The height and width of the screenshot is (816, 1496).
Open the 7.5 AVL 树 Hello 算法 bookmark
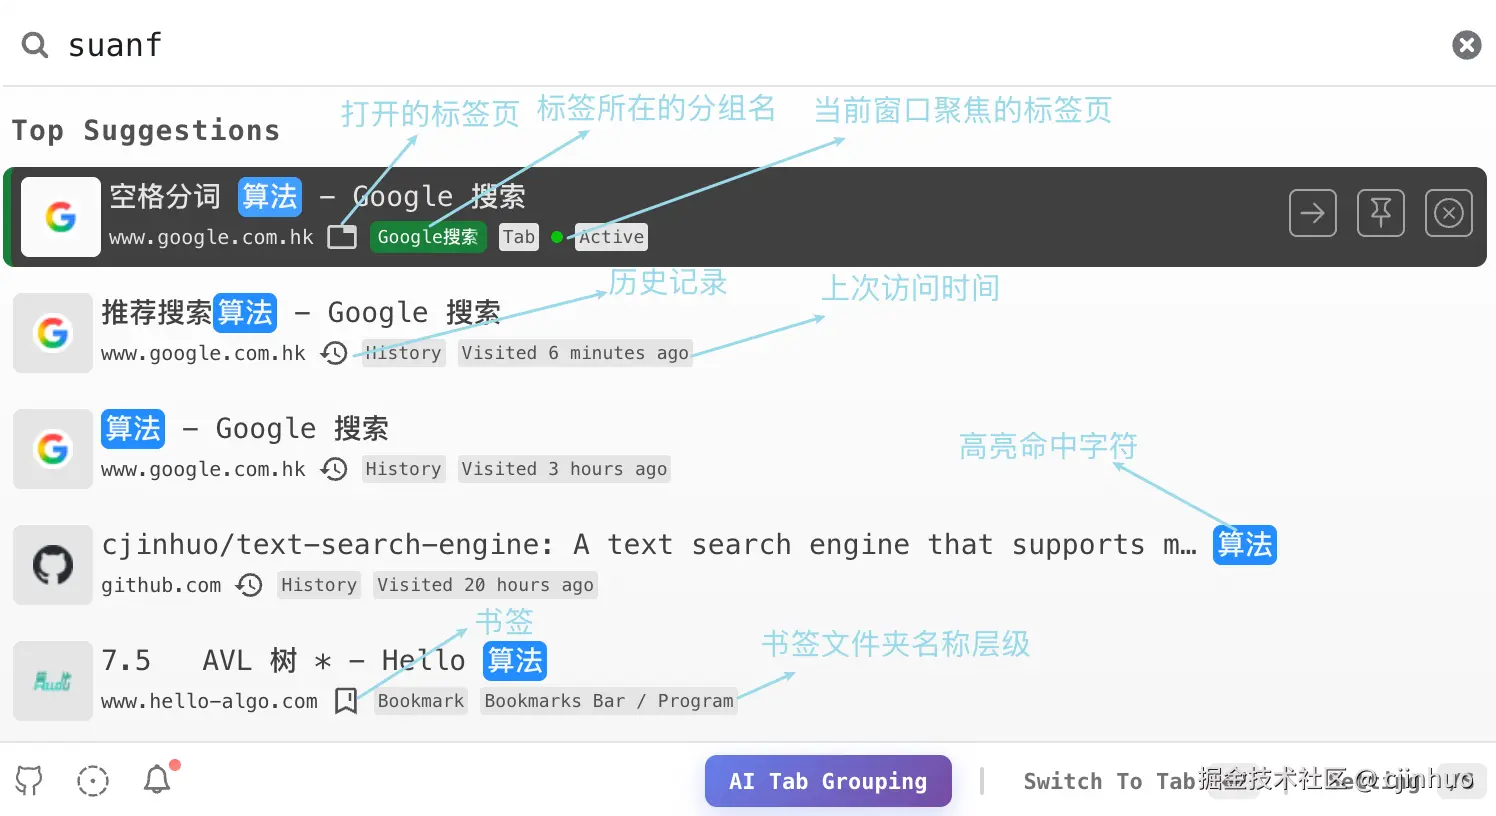coord(745,681)
